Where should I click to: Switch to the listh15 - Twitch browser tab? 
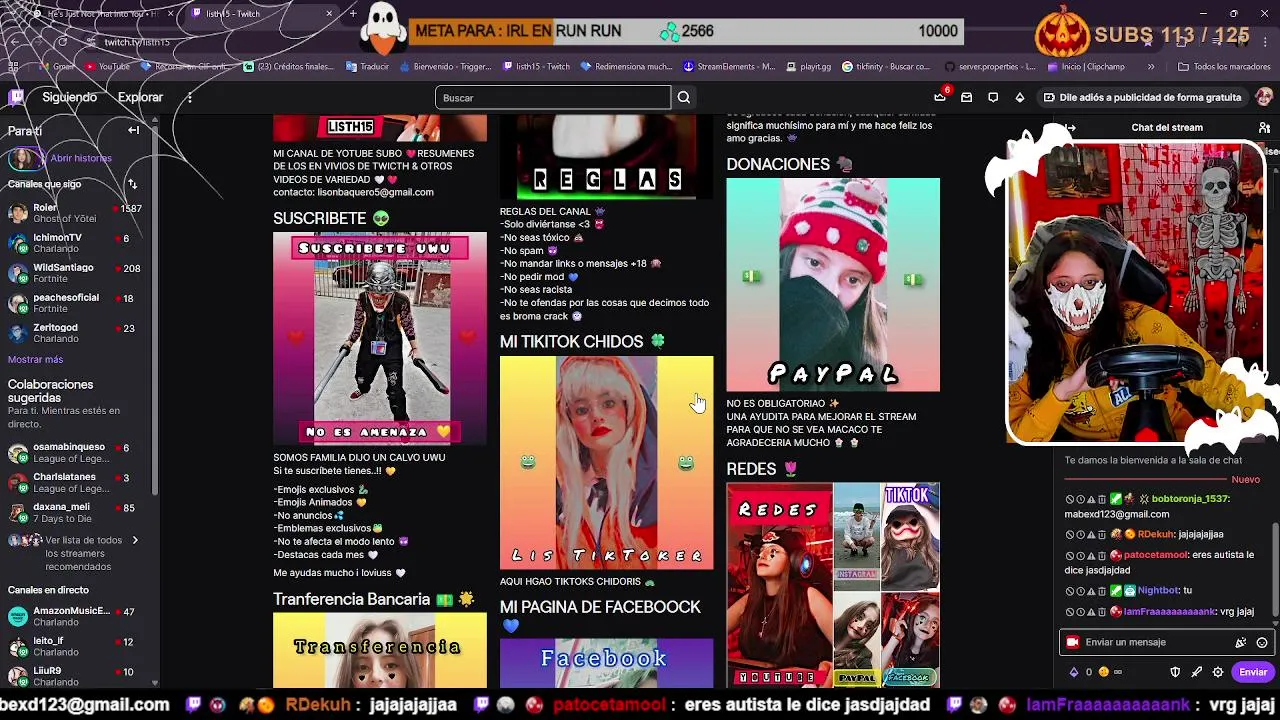(x=260, y=14)
